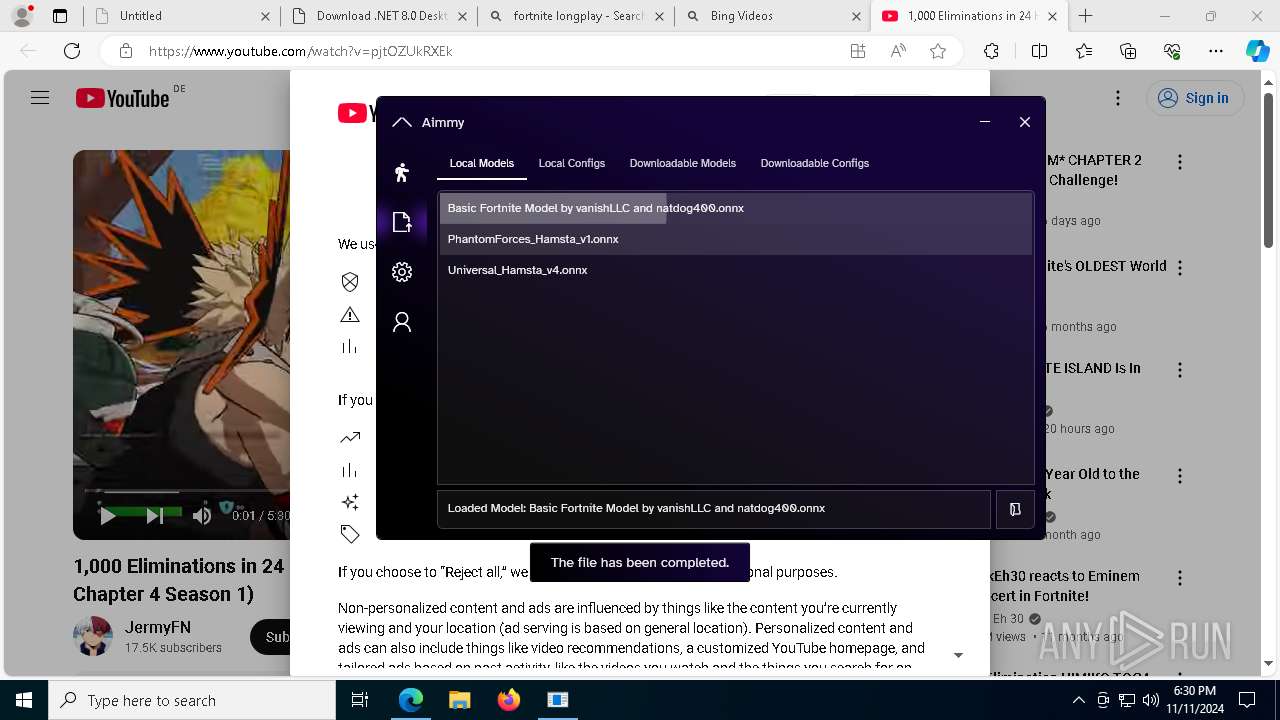Image resolution: width=1280 pixels, height=720 pixels.
Task: Open the Copilot sidebar icon
Action: (x=1258, y=51)
